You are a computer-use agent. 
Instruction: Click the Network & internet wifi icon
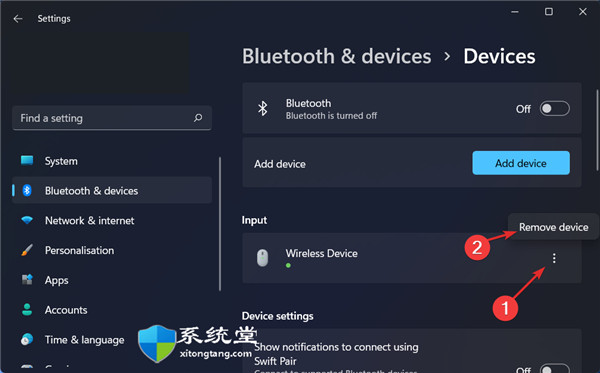tap(27, 220)
